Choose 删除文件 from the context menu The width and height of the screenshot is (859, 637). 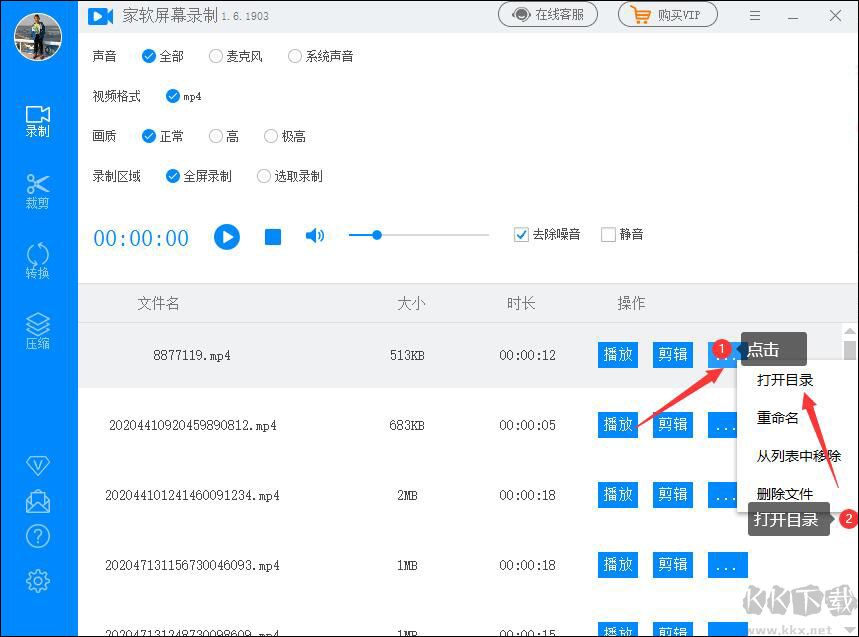(x=785, y=493)
